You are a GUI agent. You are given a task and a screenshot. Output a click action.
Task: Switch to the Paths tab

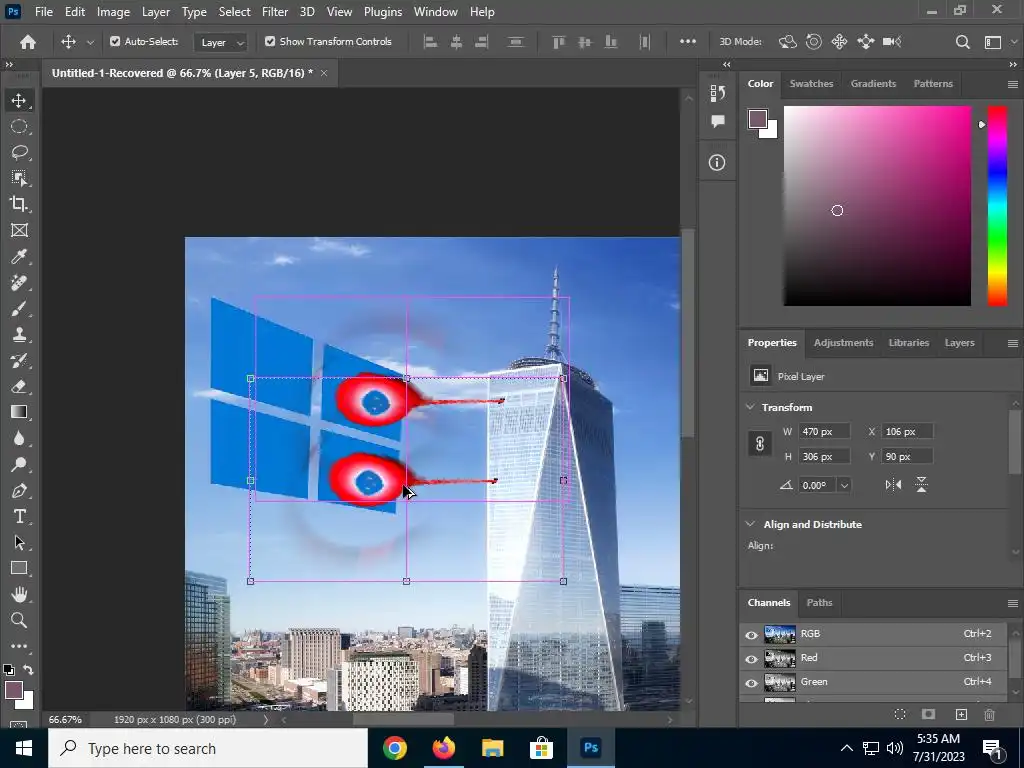(x=820, y=603)
